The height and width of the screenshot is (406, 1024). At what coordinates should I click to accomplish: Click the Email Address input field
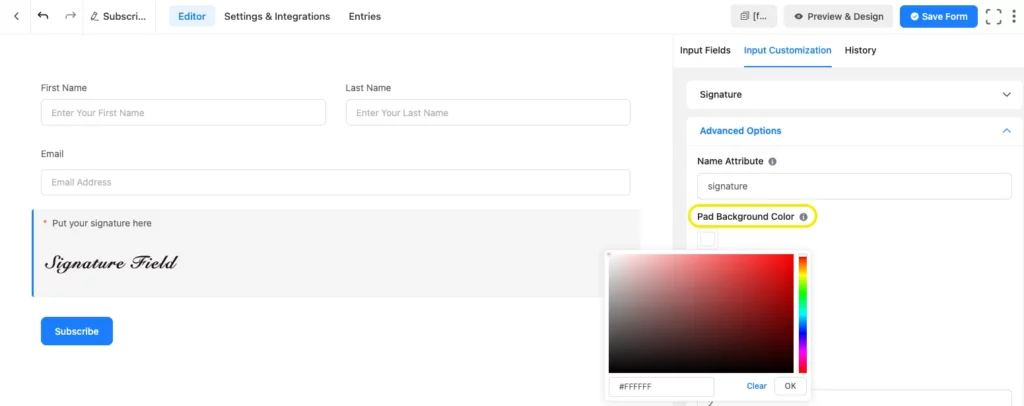[x=336, y=182]
